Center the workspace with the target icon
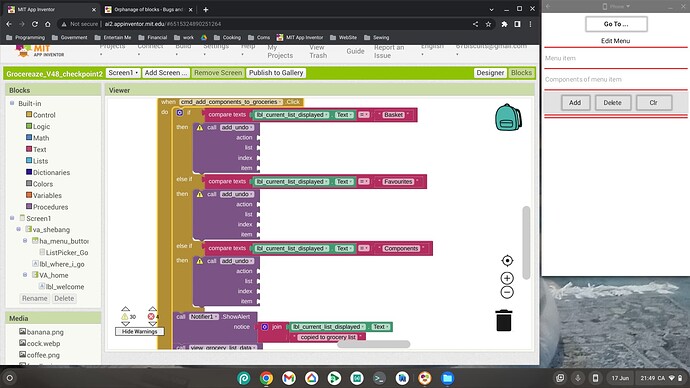The height and width of the screenshot is (388, 690). click(x=507, y=261)
